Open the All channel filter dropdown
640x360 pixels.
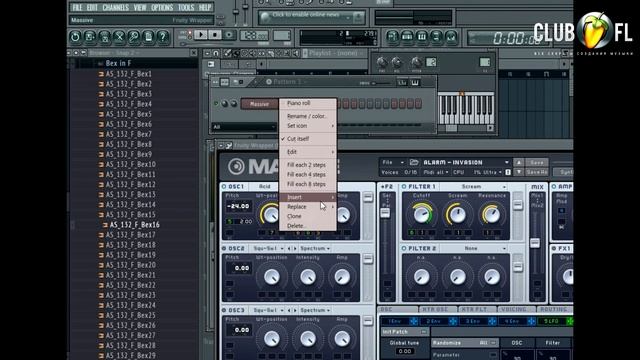[x=244, y=127]
